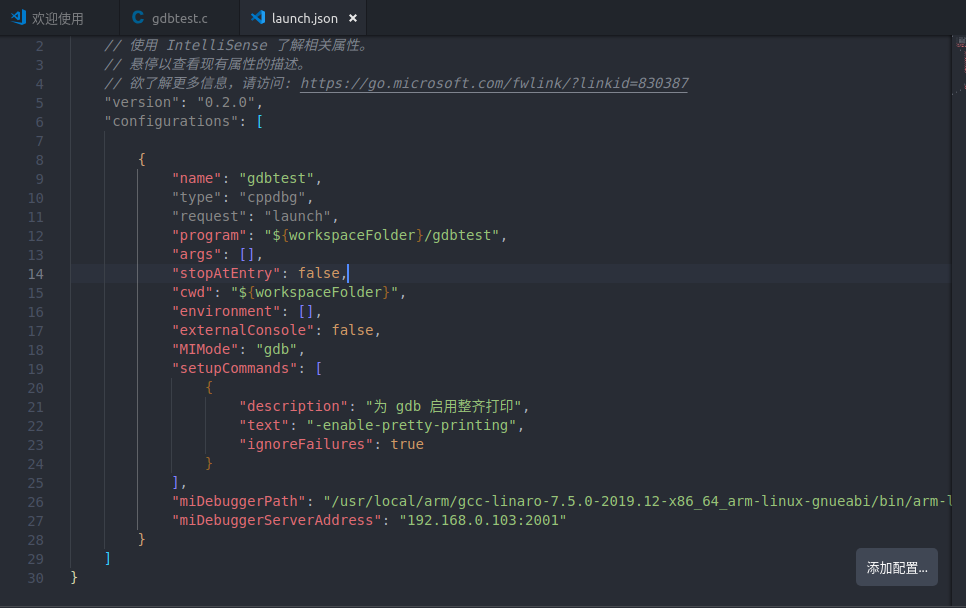Click the -enable-pretty-printing text value

point(411,426)
